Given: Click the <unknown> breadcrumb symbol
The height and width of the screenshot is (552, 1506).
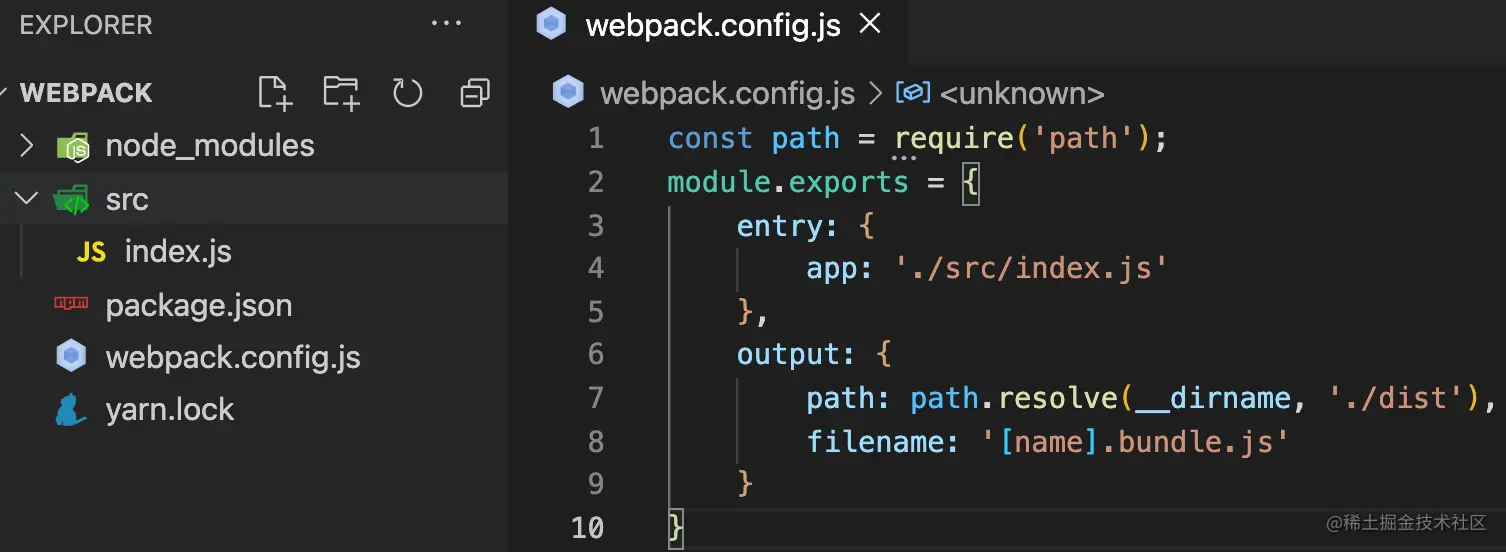Looking at the screenshot, I should (1022, 94).
